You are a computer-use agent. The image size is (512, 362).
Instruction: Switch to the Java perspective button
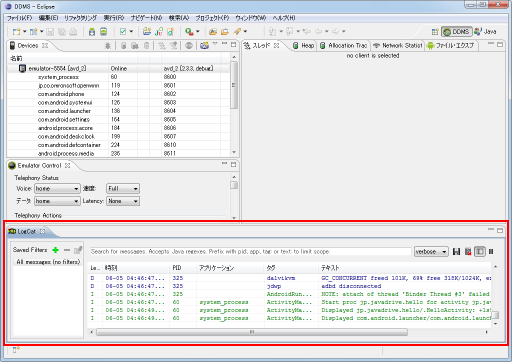pyautogui.click(x=485, y=32)
